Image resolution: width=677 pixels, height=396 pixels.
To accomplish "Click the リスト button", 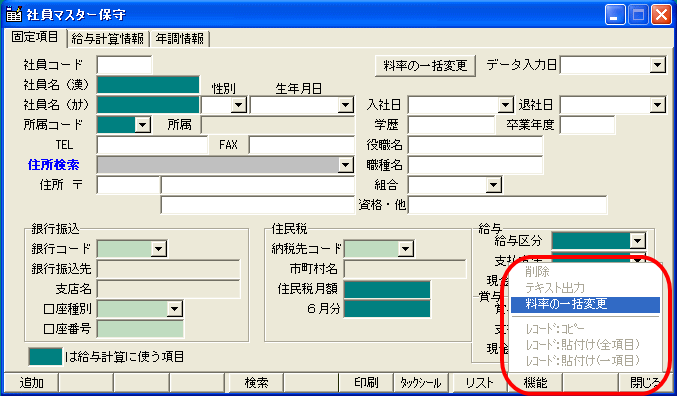I will point(479,383).
